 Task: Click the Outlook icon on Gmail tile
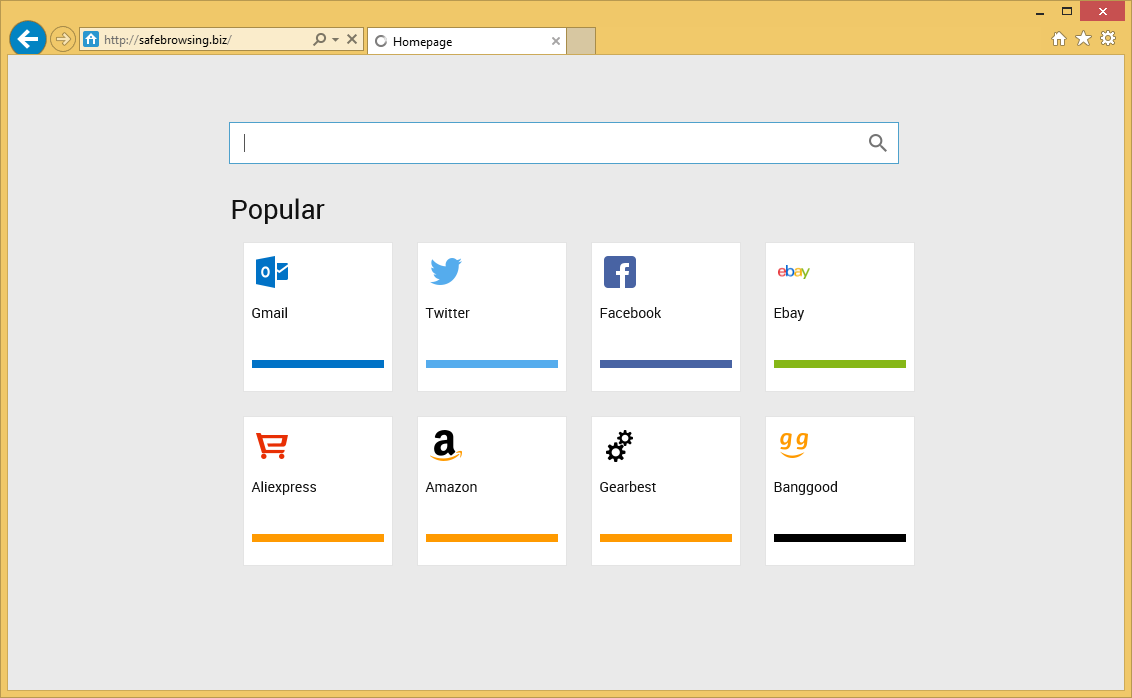tap(271, 272)
